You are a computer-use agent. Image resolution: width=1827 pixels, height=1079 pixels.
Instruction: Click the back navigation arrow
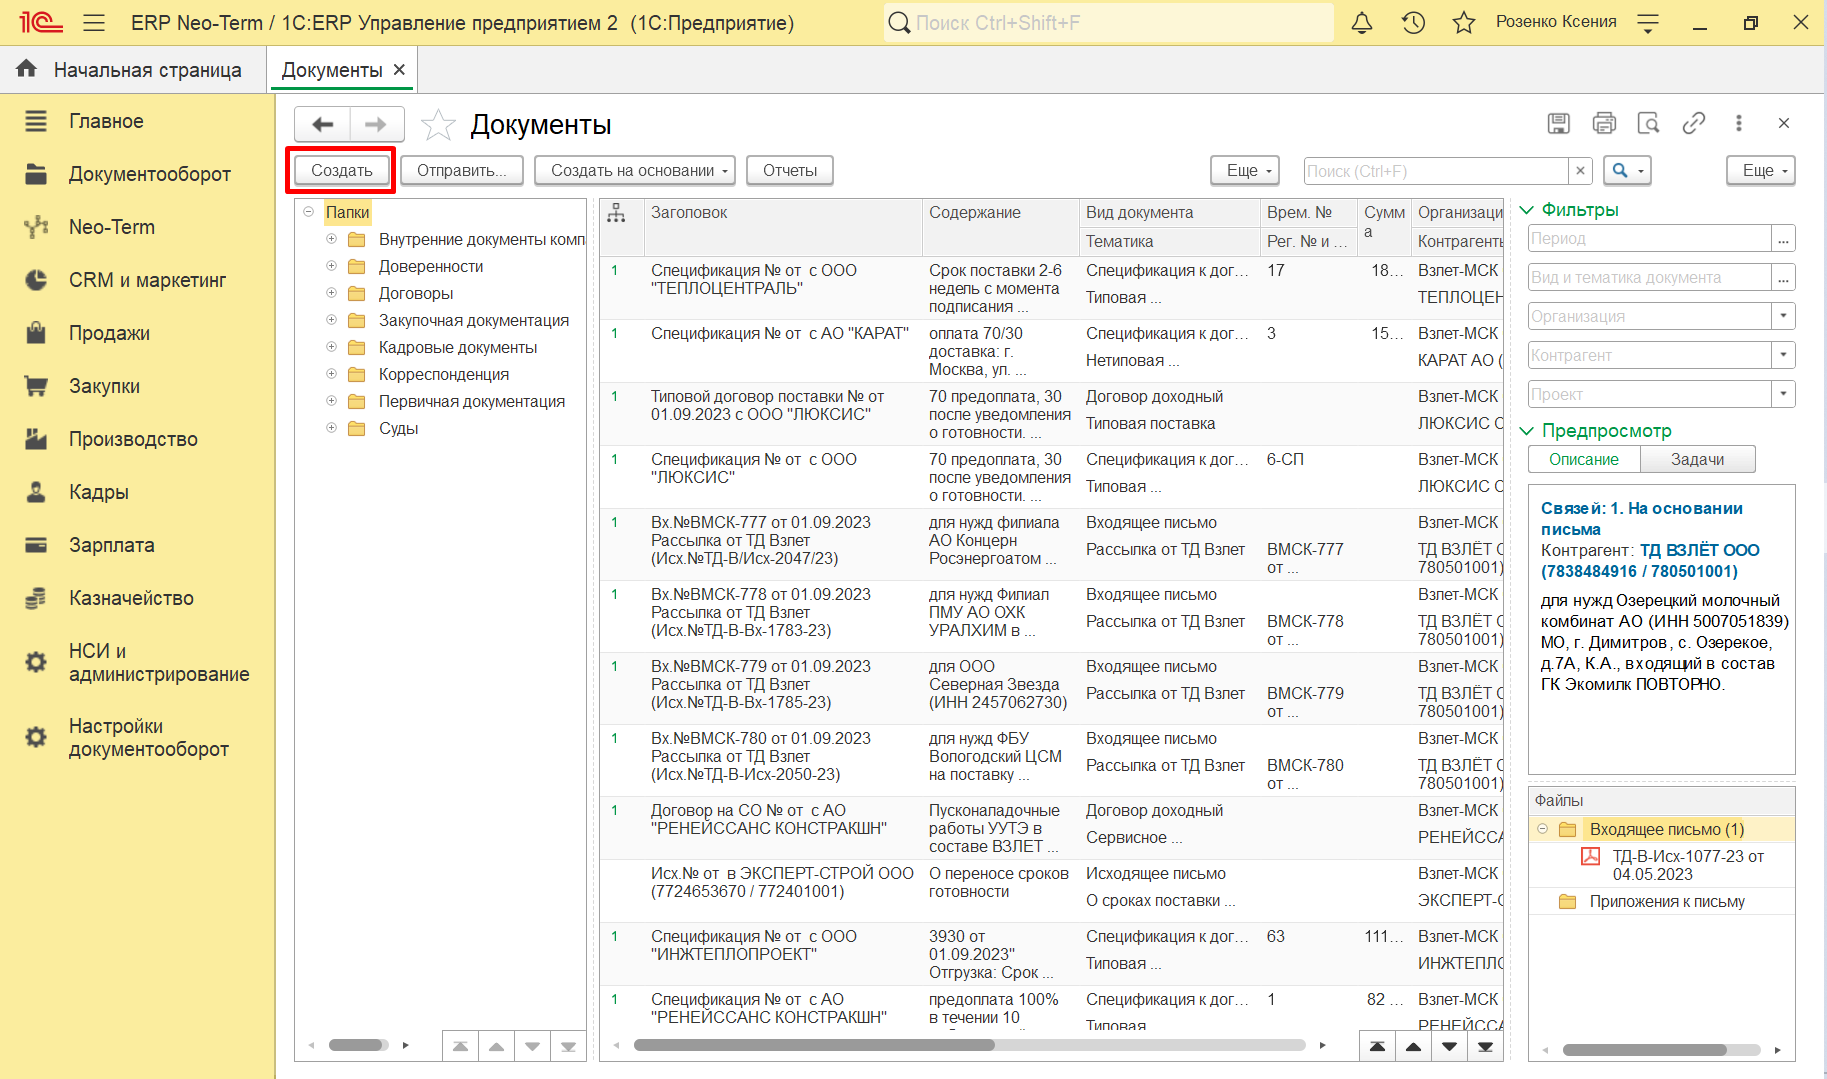click(322, 124)
